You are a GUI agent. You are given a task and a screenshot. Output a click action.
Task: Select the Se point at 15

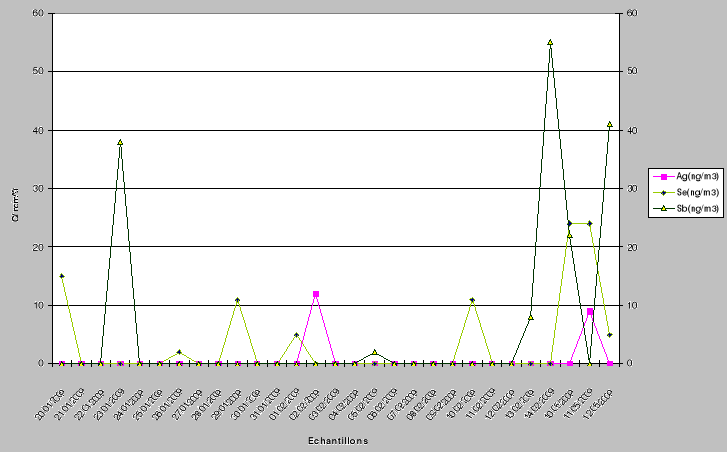(62, 276)
